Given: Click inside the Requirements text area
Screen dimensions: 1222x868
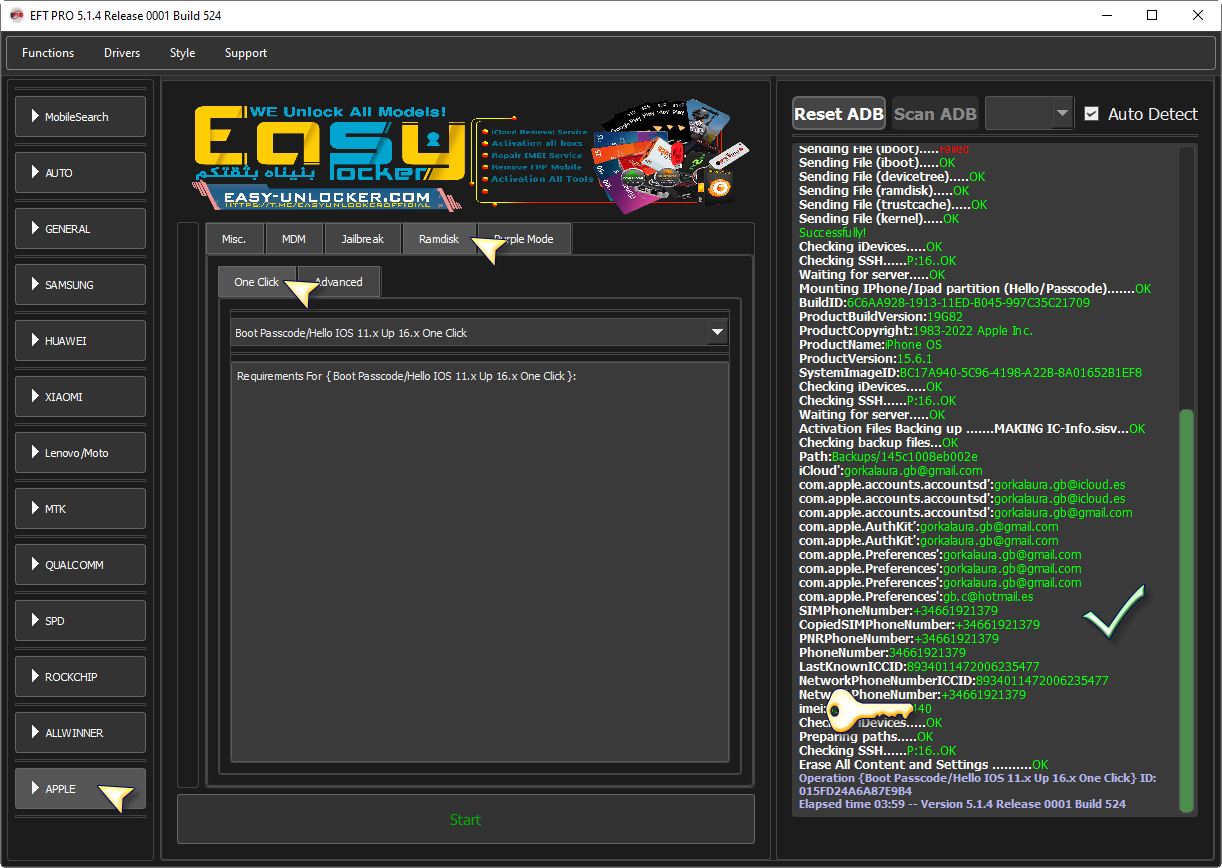Looking at the screenshot, I should [x=479, y=562].
